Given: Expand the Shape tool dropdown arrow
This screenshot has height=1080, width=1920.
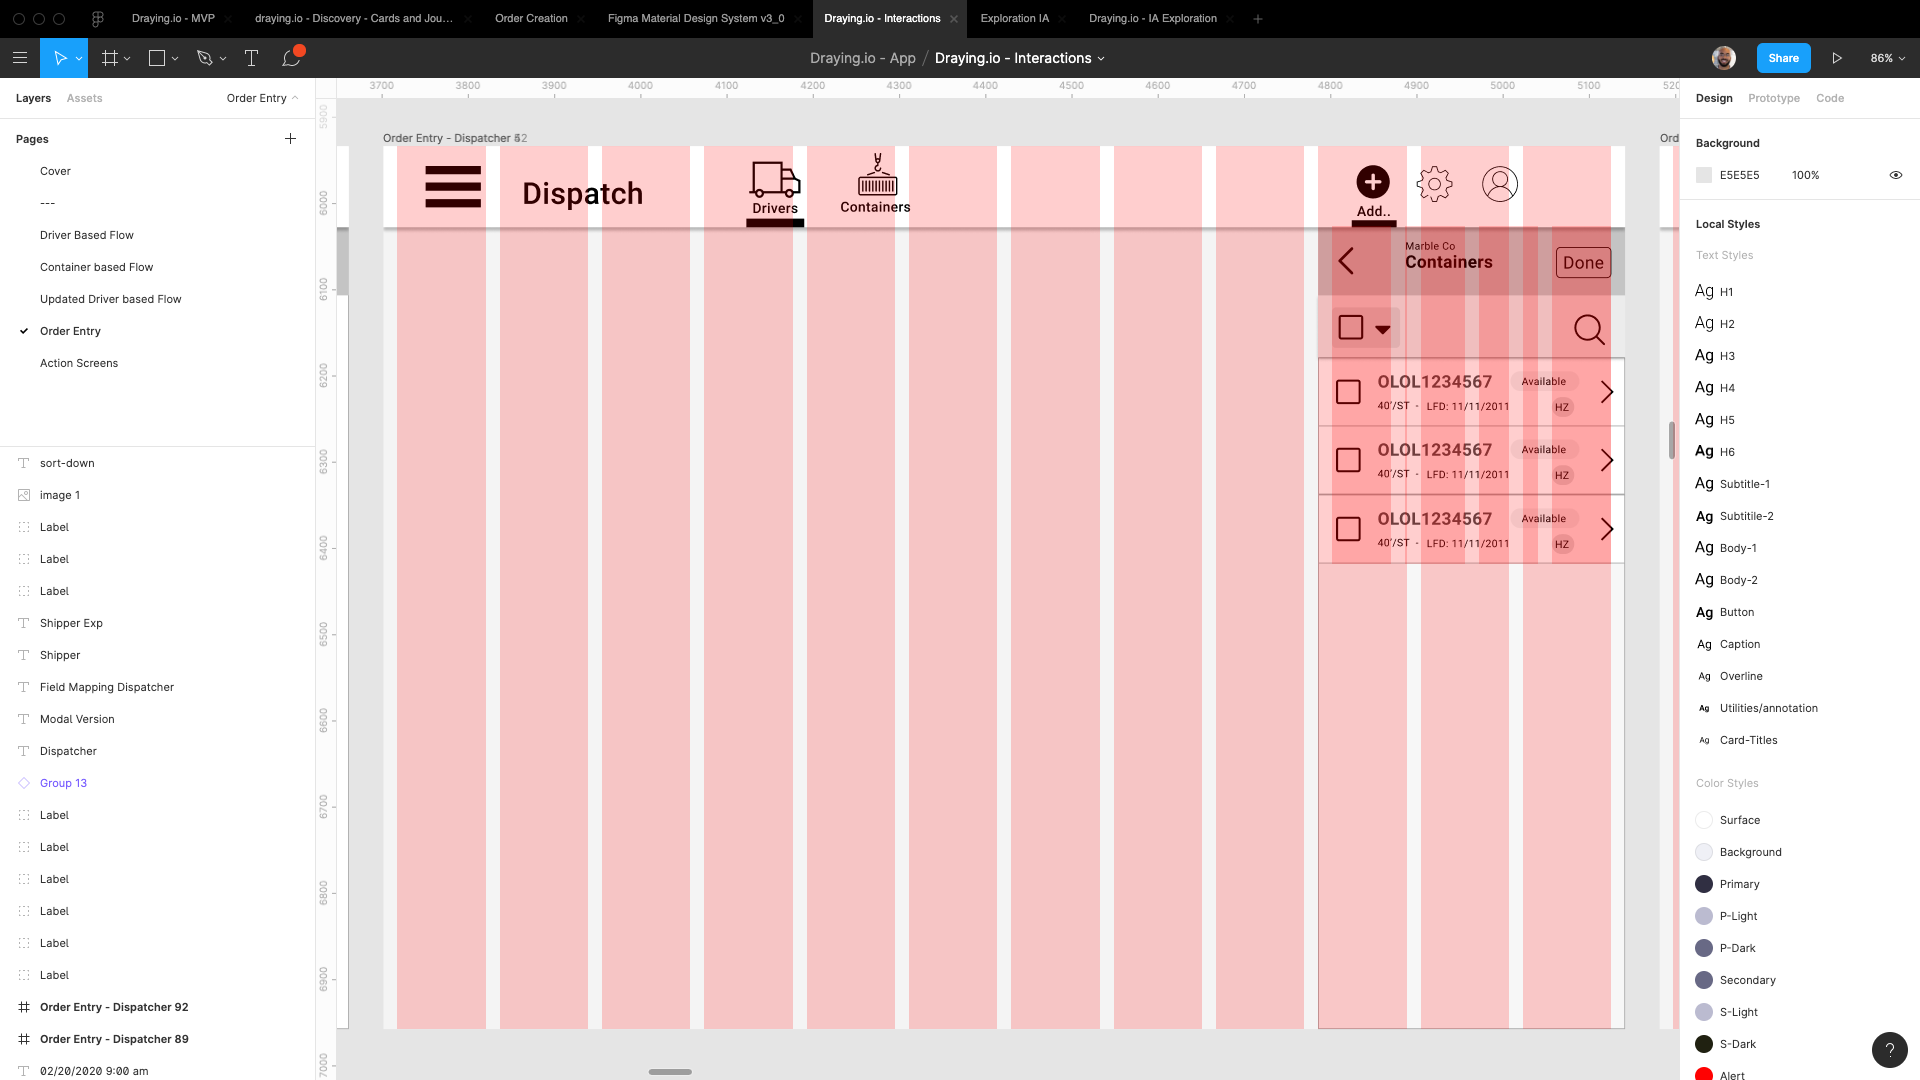Looking at the screenshot, I should pyautogui.click(x=175, y=59).
